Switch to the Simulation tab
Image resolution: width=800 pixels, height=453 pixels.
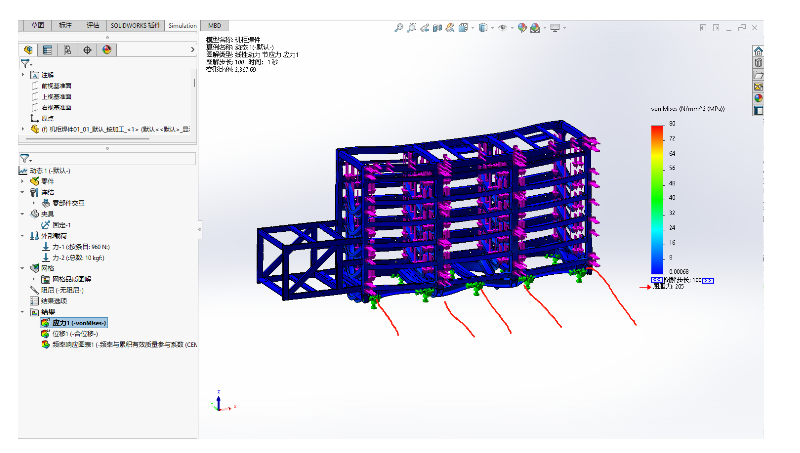182,25
